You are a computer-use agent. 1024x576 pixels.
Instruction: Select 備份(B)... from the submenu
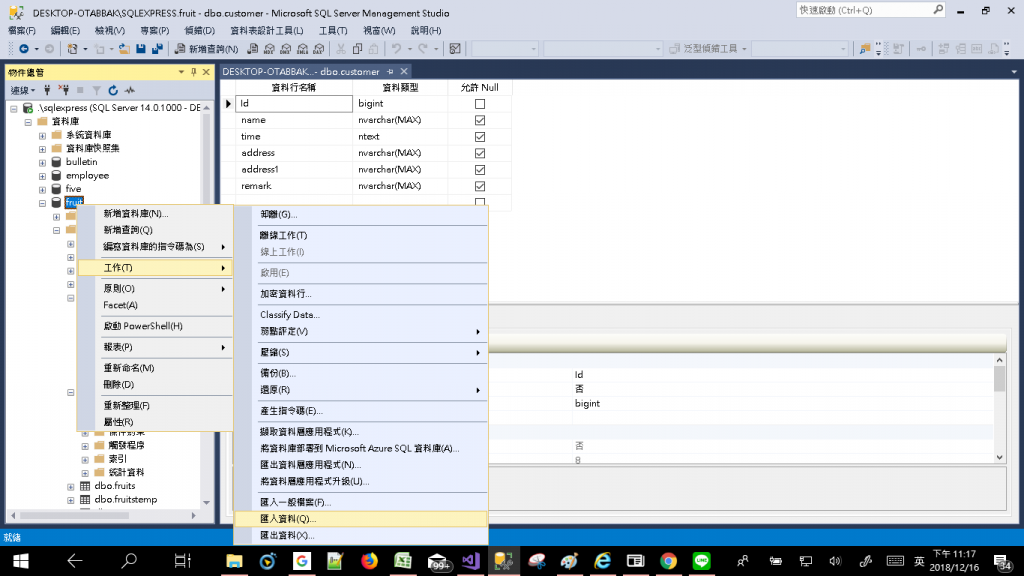pos(360,374)
